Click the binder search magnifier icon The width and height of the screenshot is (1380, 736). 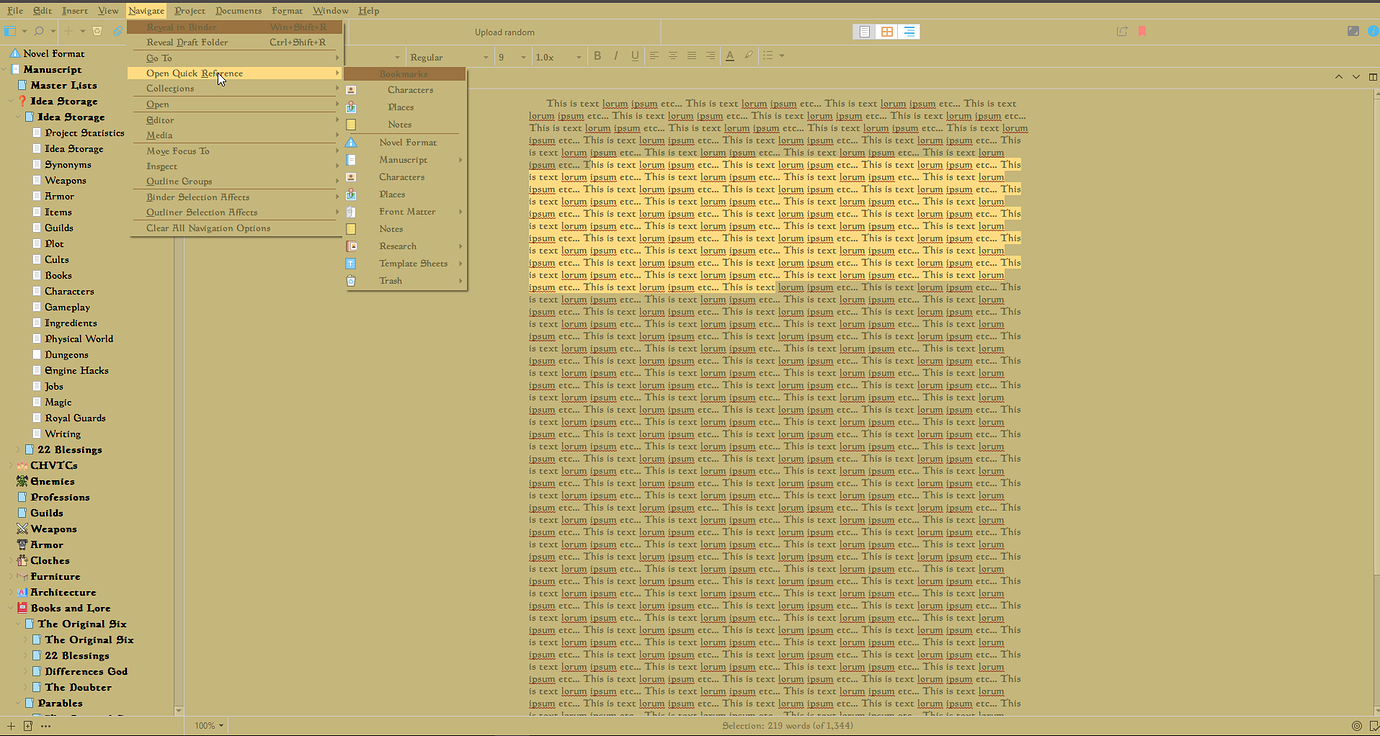coord(39,31)
